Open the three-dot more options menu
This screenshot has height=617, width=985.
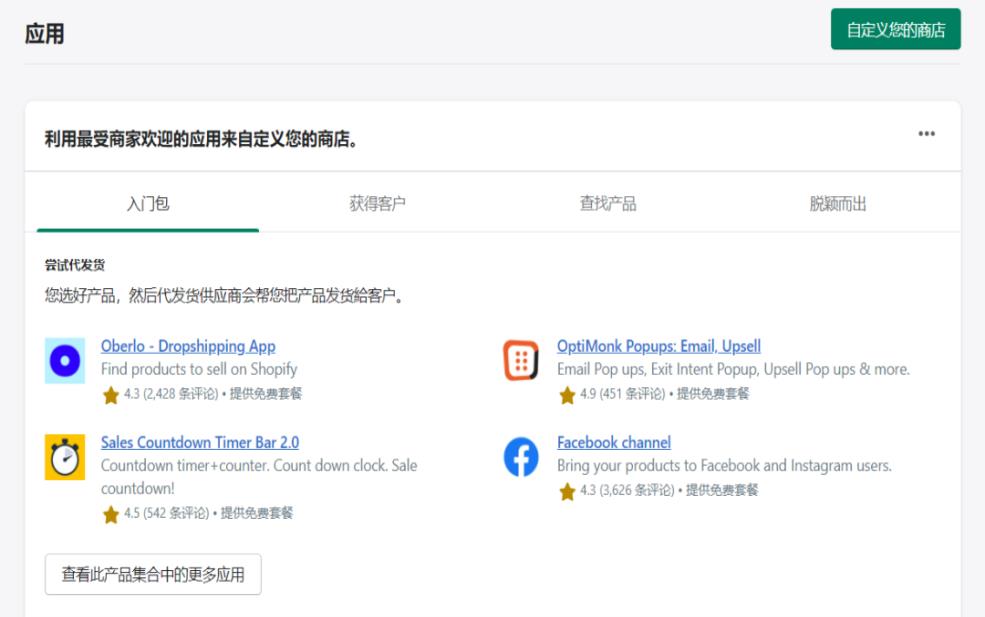926,134
